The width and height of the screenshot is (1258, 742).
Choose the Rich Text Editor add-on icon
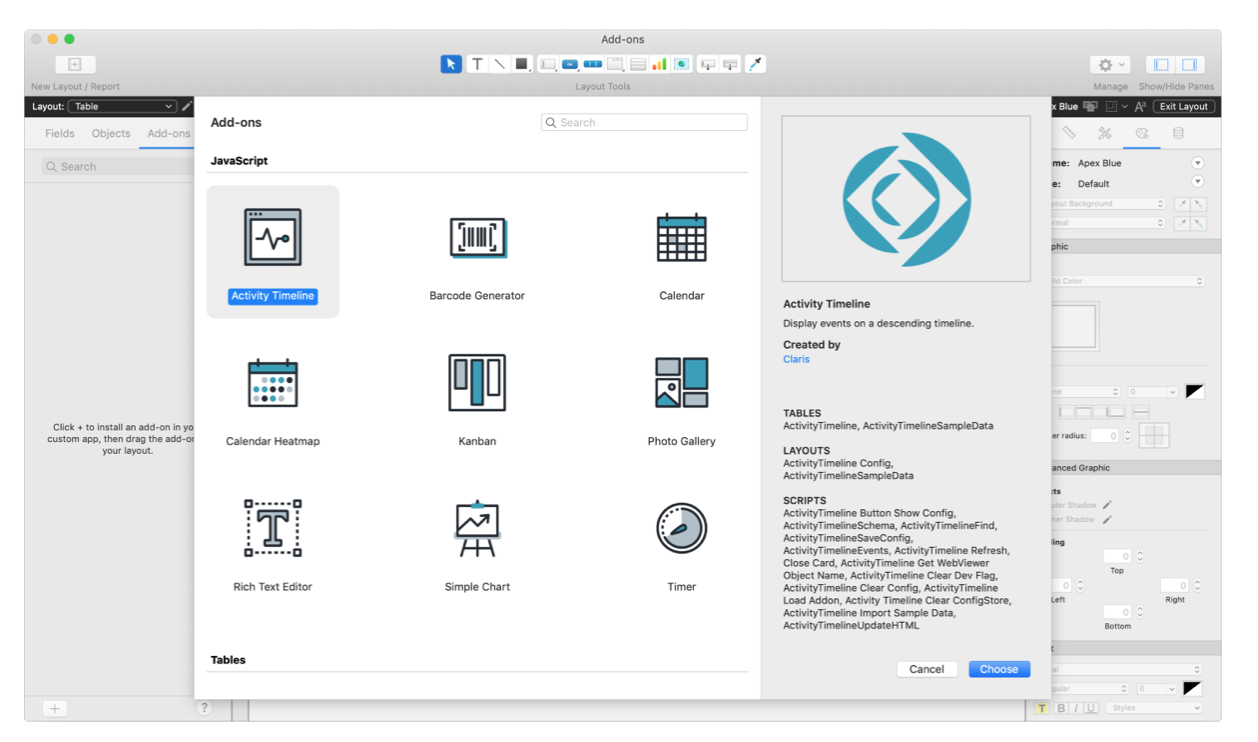[x=273, y=528]
